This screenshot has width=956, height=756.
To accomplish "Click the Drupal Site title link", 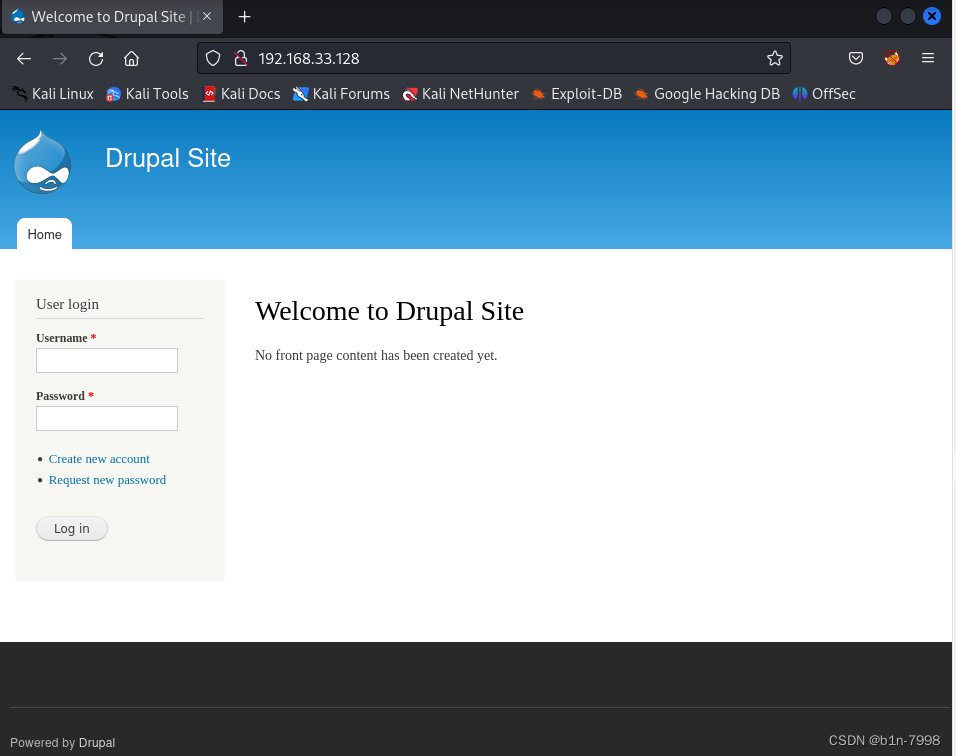I will point(168,159).
